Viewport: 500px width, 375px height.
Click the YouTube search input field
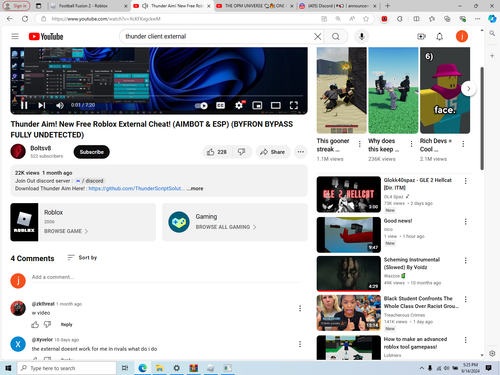tap(218, 36)
